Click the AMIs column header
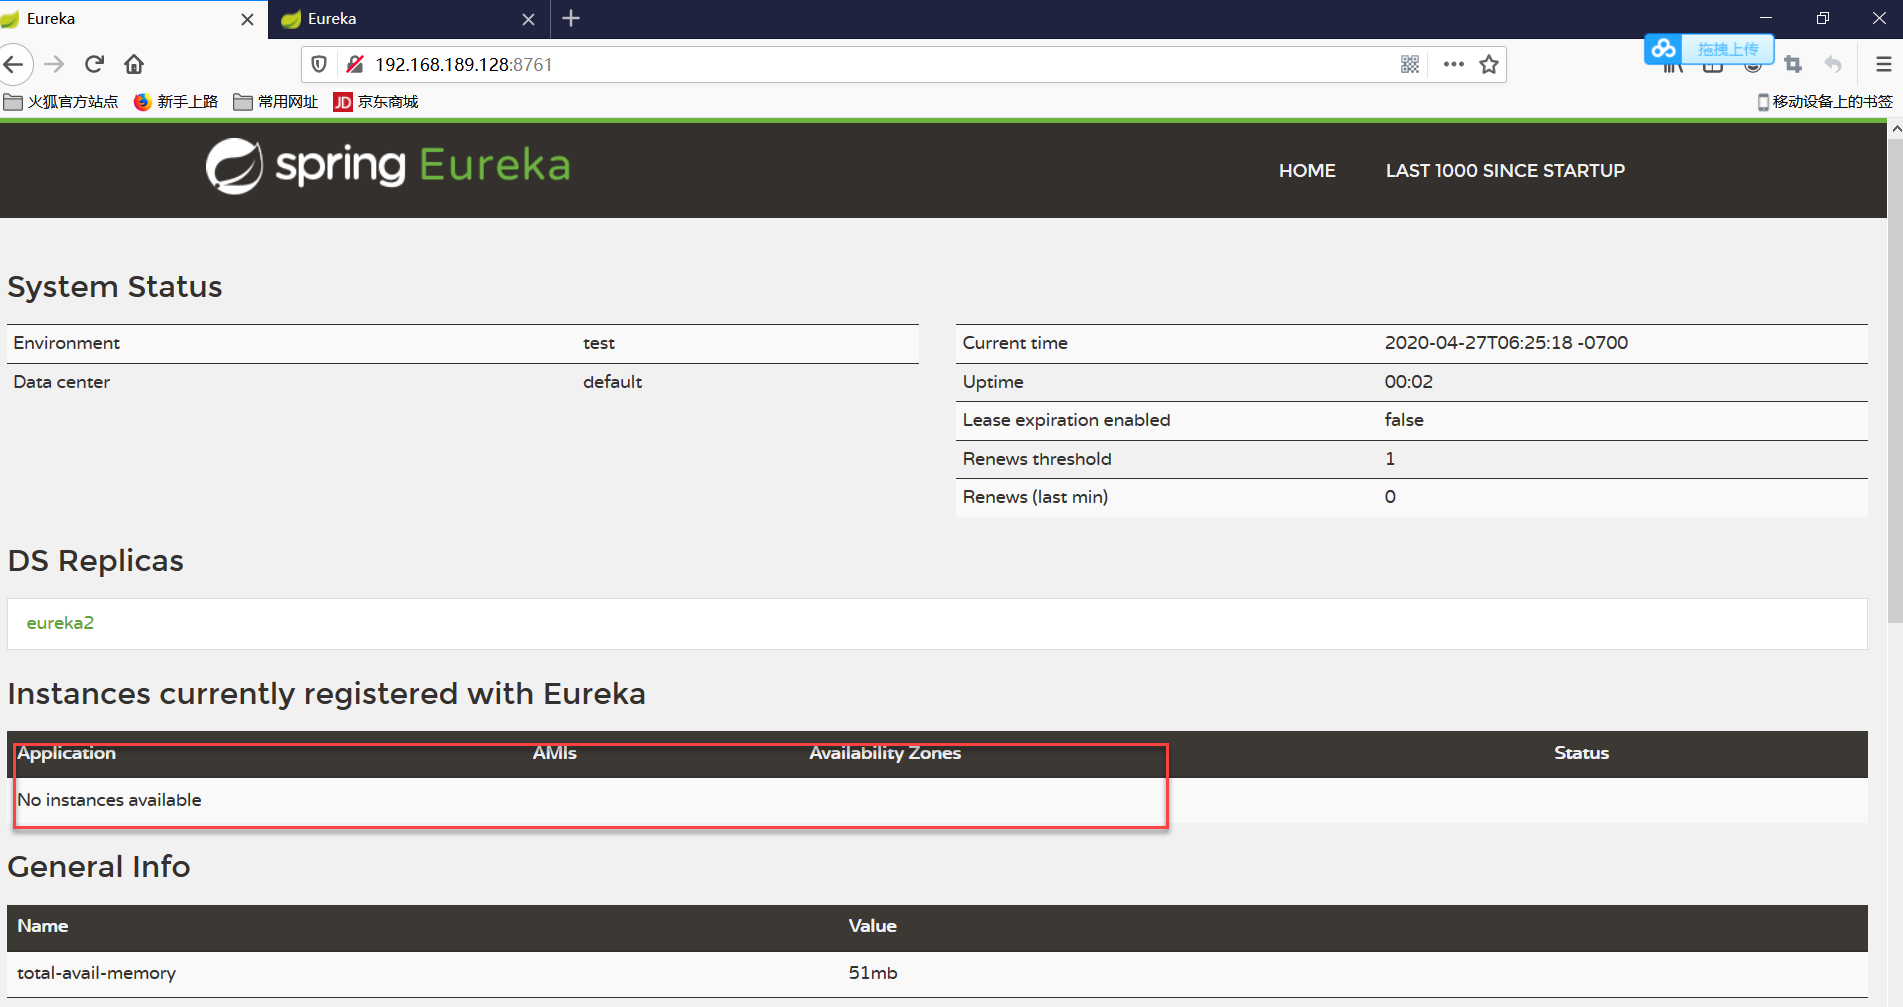 coord(555,753)
